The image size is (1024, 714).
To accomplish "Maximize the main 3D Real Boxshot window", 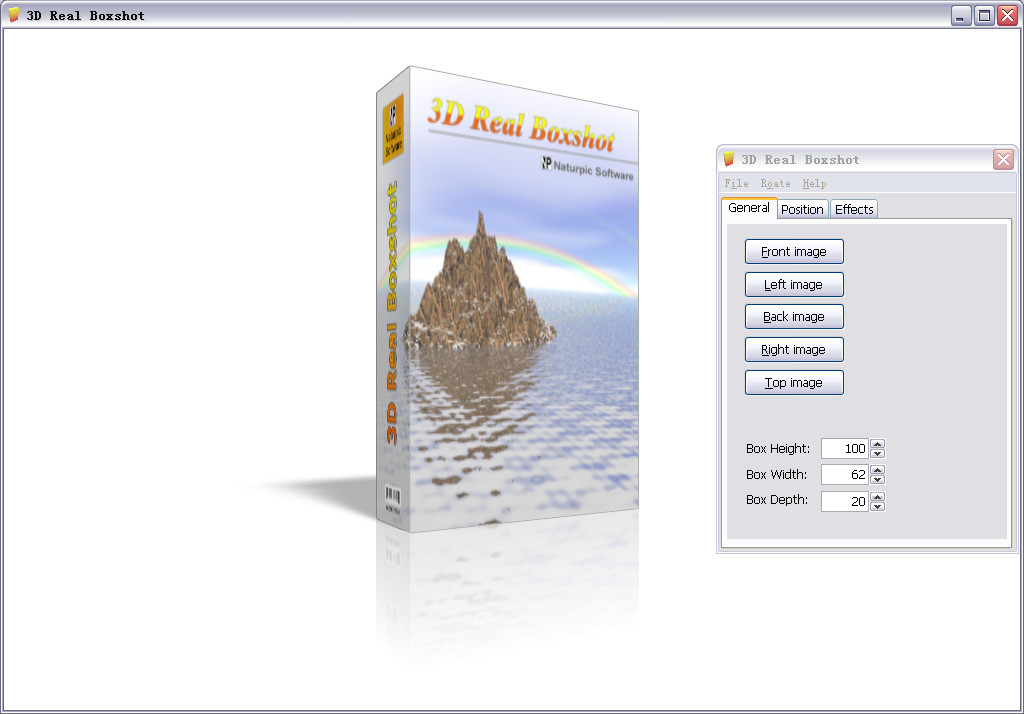I will pyautogui.click(x=984, y=15).
